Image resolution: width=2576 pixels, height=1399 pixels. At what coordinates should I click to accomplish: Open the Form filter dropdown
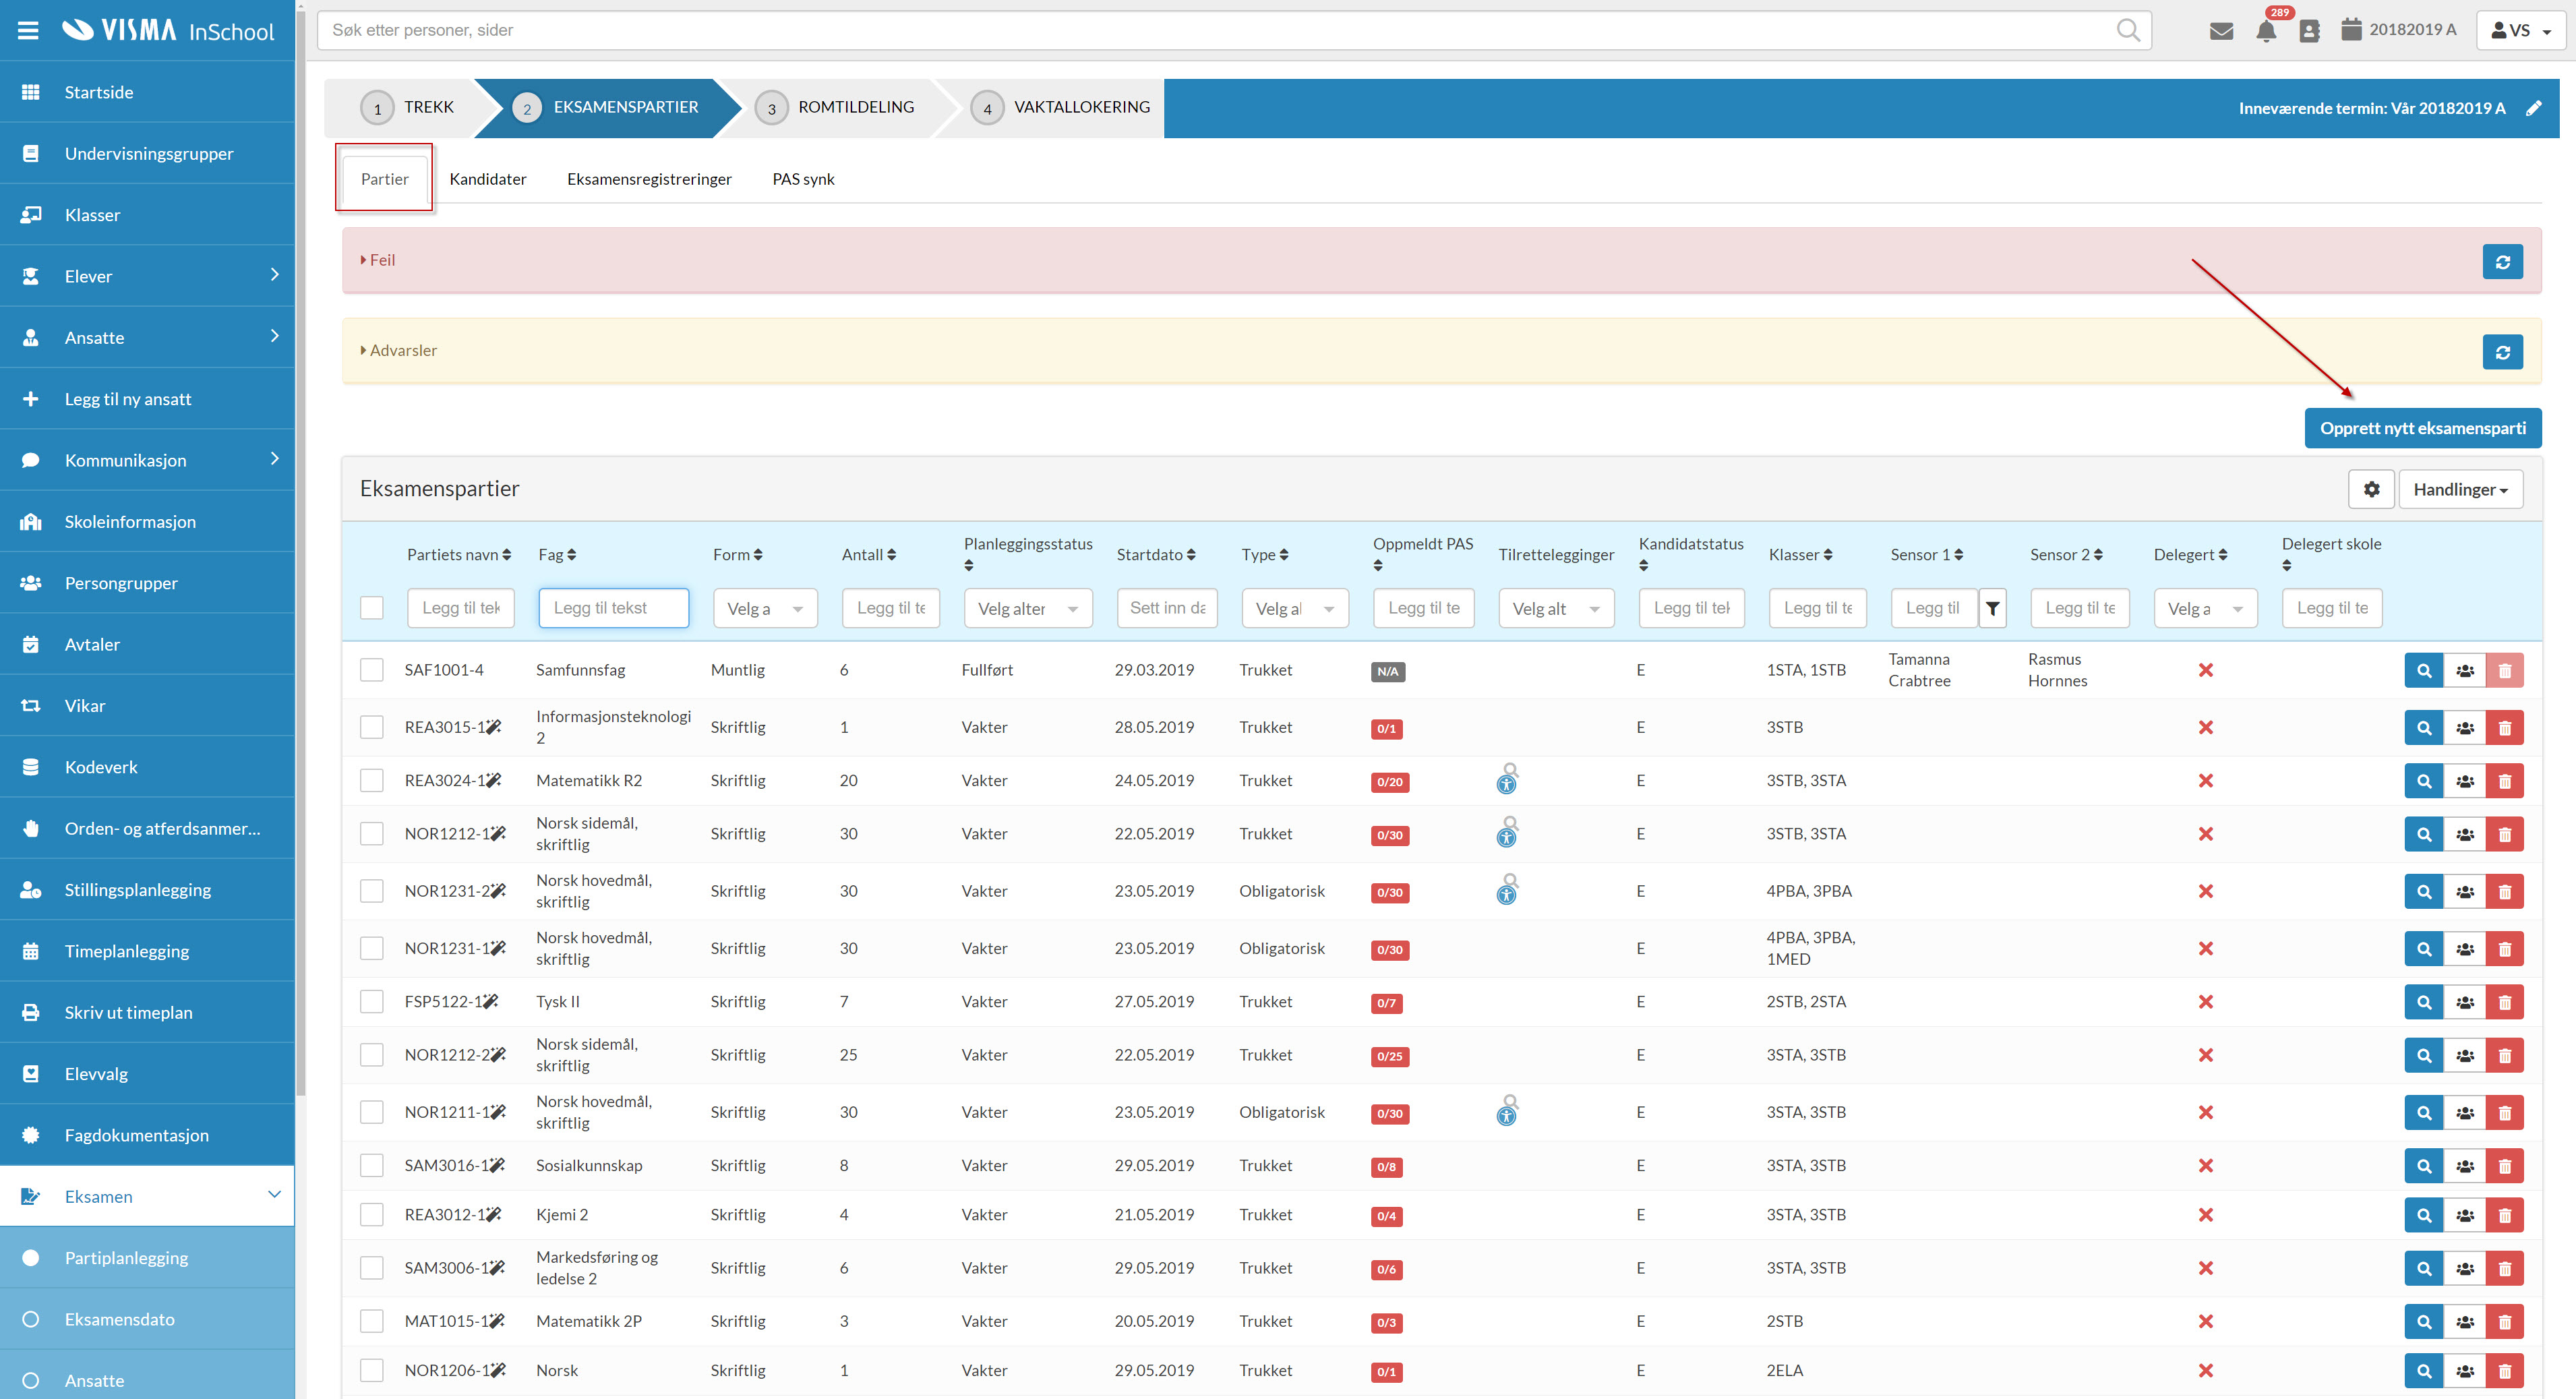click(x=765, y=609)
